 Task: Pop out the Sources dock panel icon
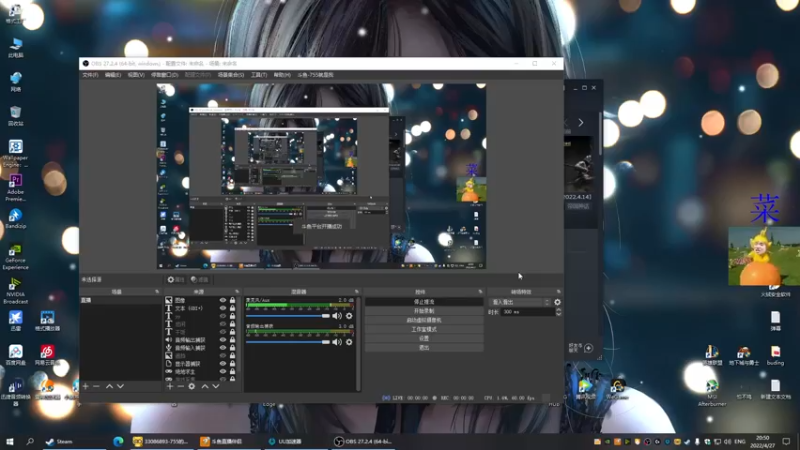pyautogui.click(x=237, y=292)
